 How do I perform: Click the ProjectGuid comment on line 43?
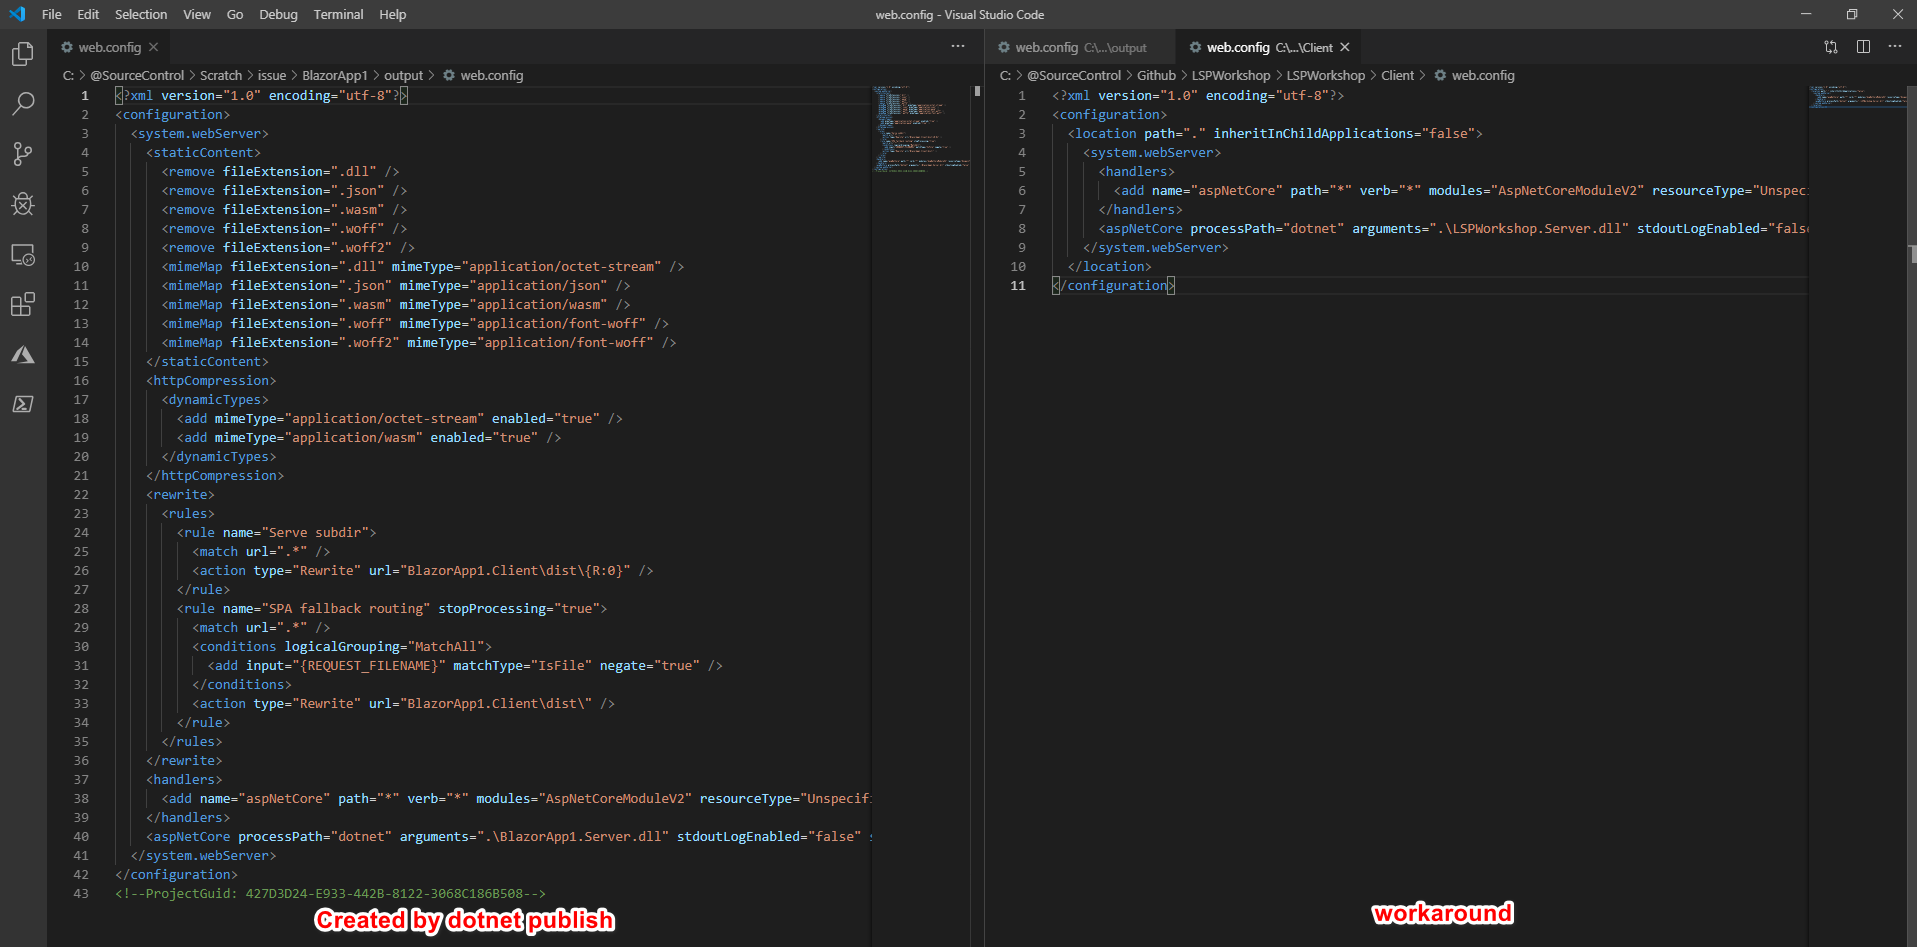[330, 893]
